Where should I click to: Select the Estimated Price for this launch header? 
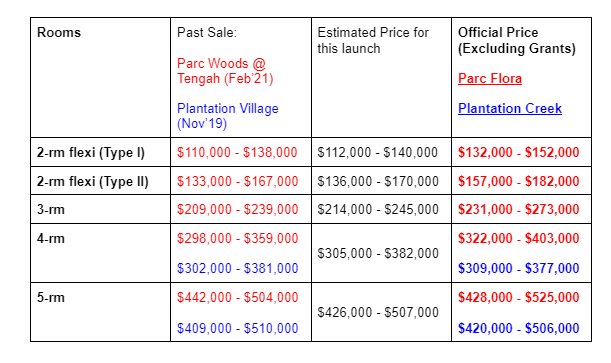(x=373, y=41)
